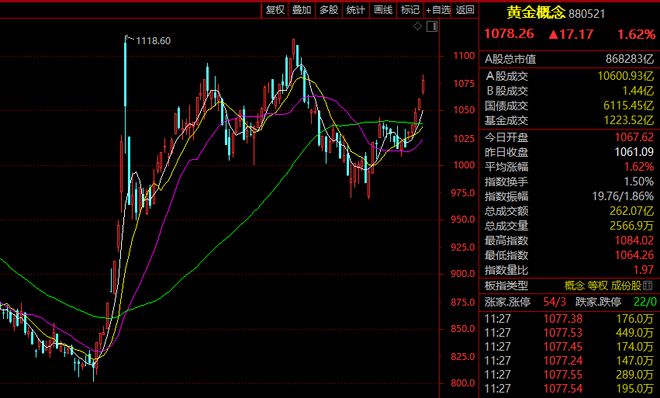Open the constituent stocks list icon
The image size is (660, 398).
[x=648, y=286]
